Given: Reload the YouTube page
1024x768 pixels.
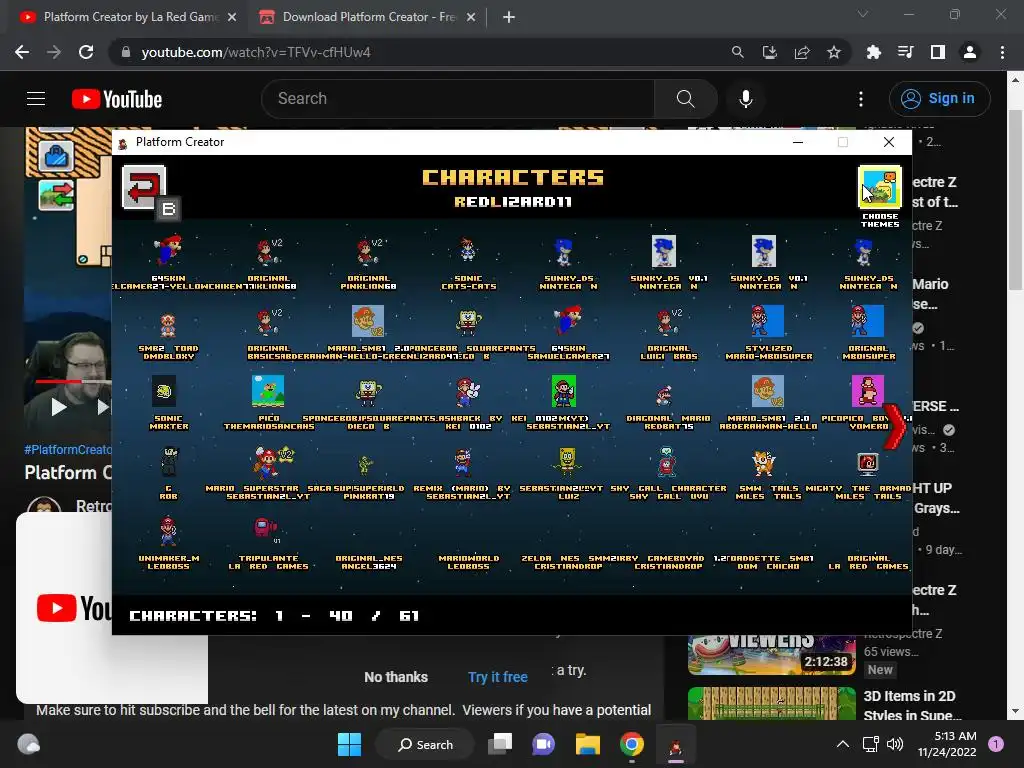Looking at the screenshot, I should click(x=86, y=52).
